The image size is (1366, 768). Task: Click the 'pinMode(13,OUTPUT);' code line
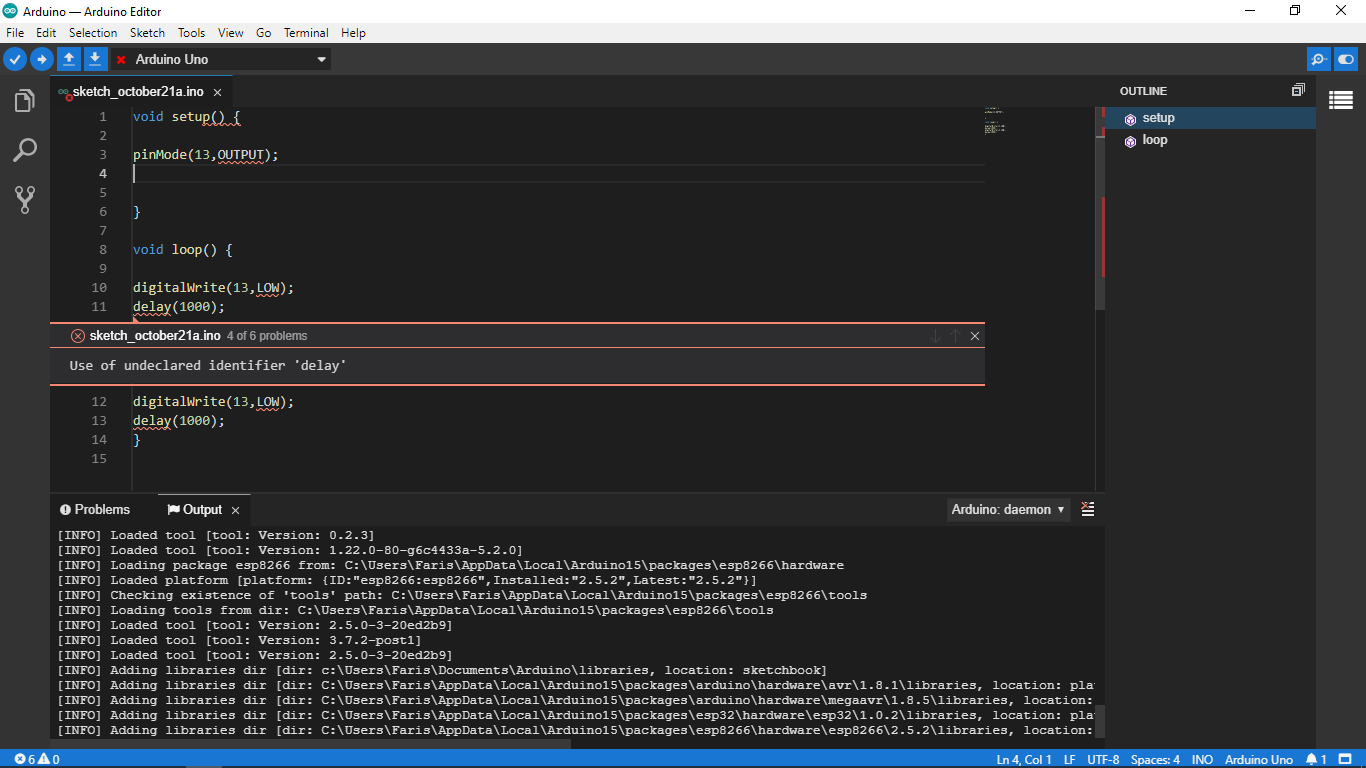pos(205,155)
